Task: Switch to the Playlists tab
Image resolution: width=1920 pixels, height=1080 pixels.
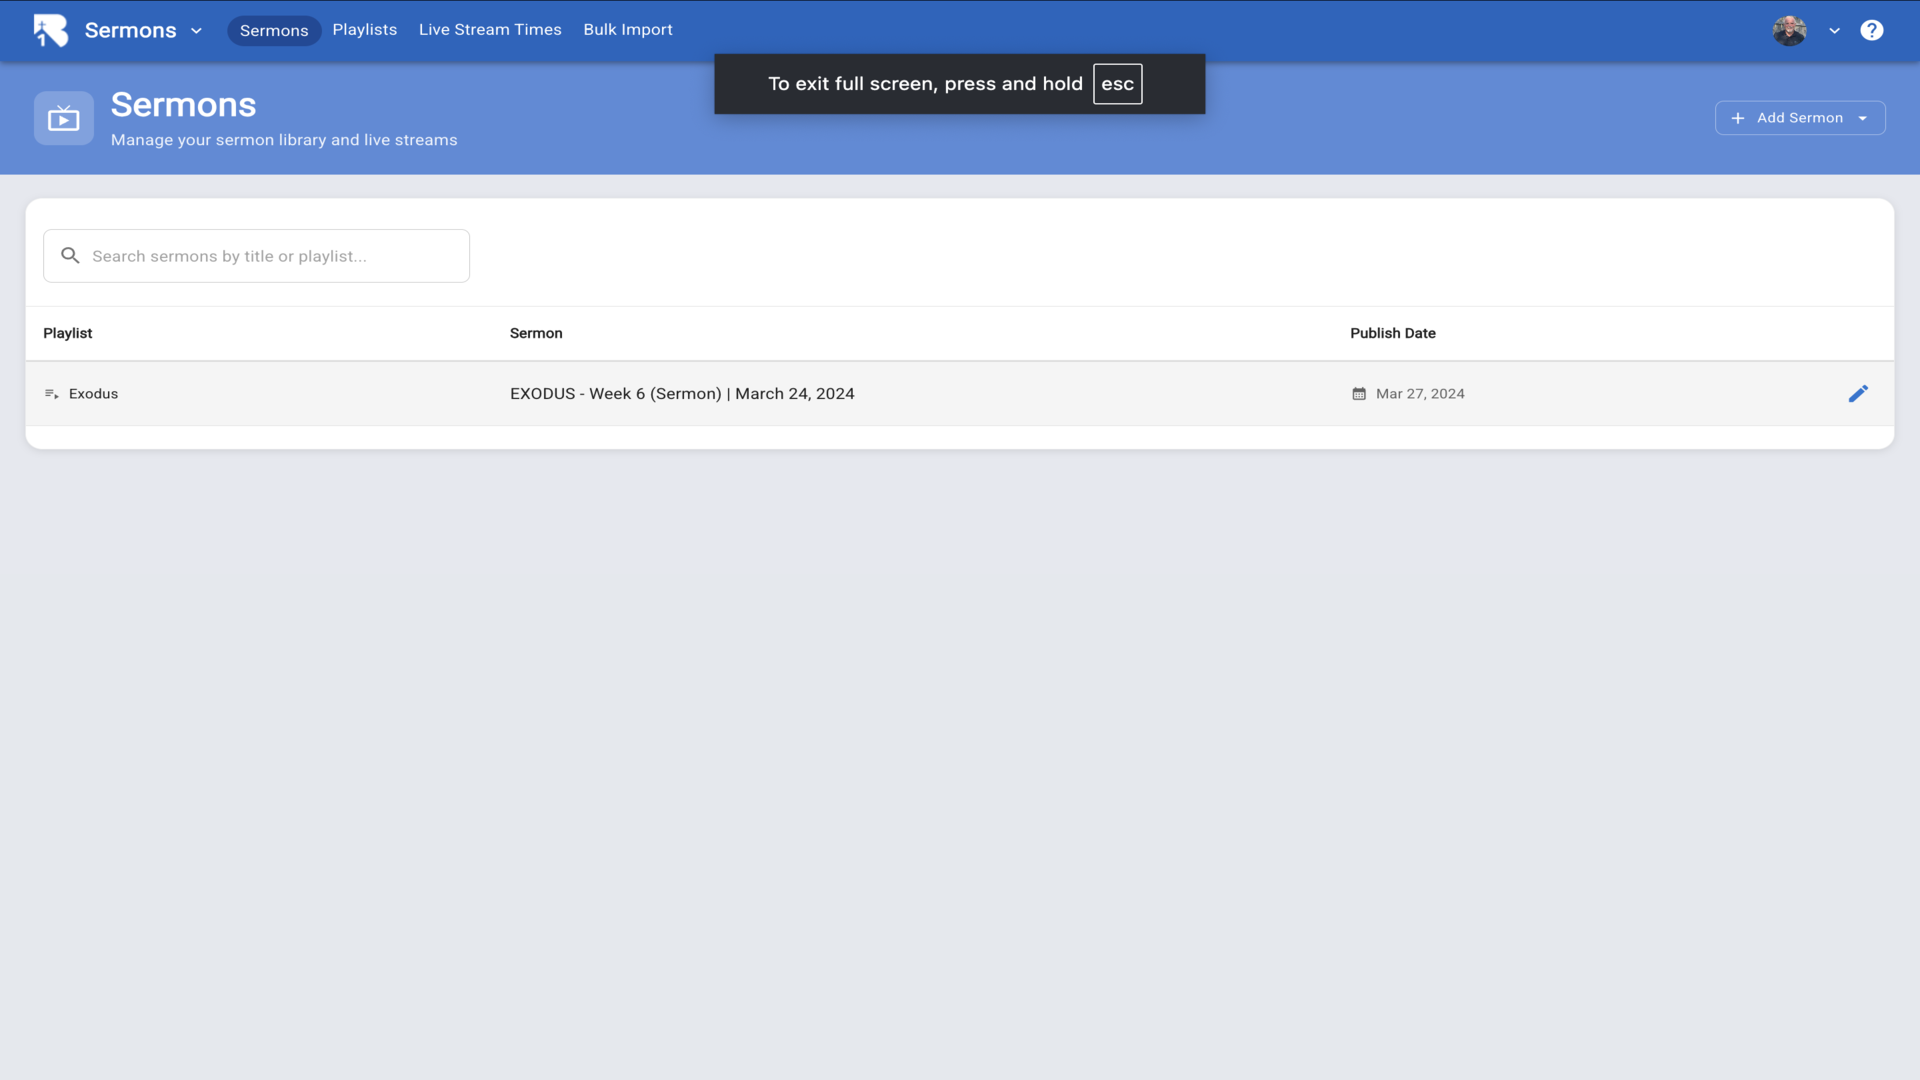Action: pos(364,30)
